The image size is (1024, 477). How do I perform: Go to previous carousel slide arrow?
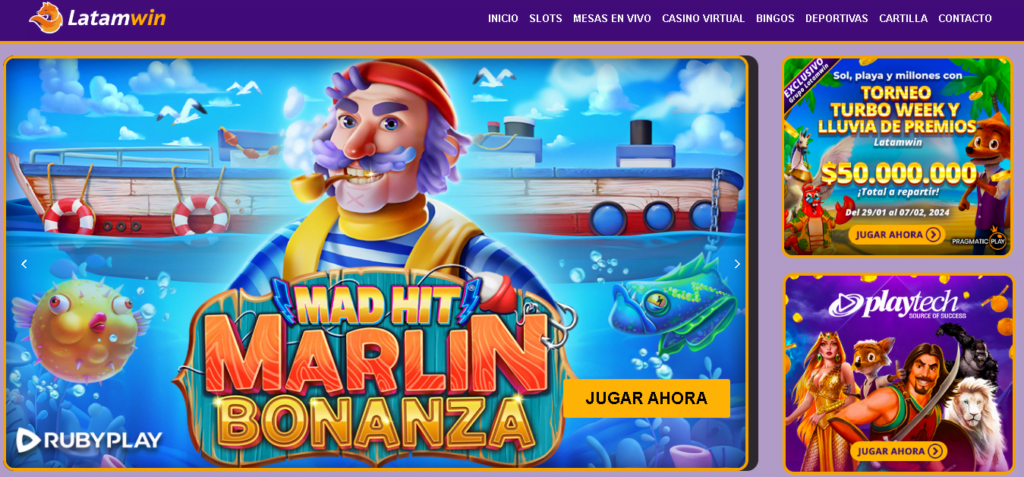click(x=24, y=264)
